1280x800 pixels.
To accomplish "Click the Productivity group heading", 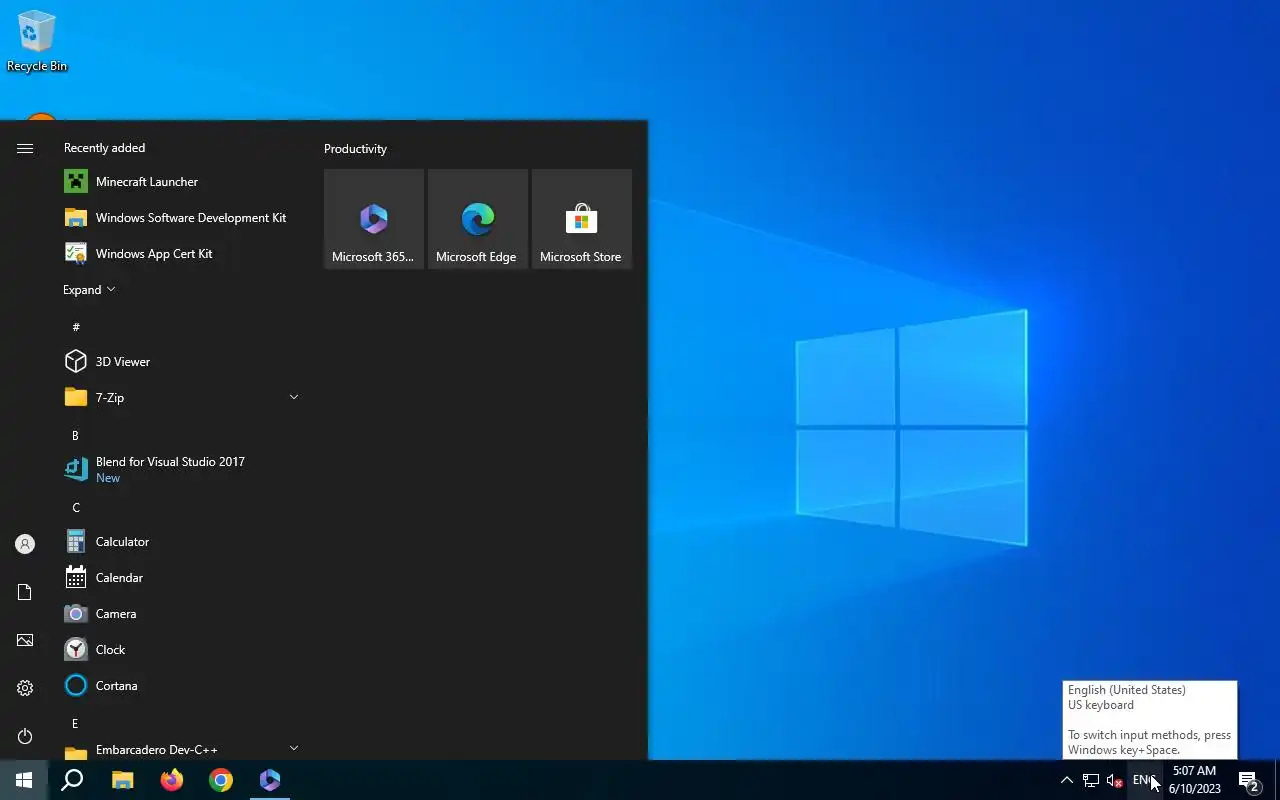I will pos(355,148).
